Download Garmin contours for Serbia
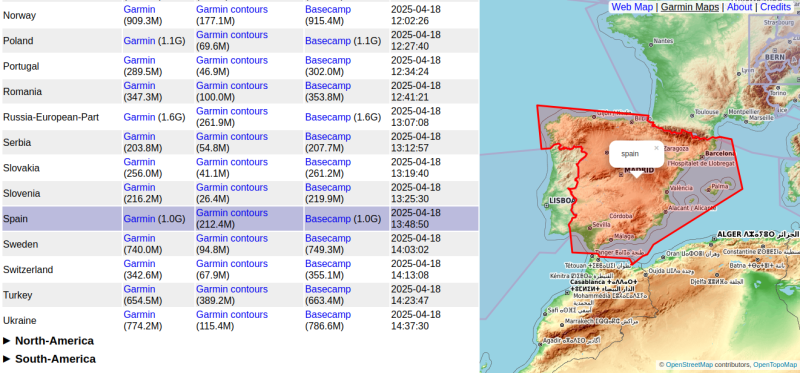800x373 pixels. pyautogui.click(x=232, y=137)
